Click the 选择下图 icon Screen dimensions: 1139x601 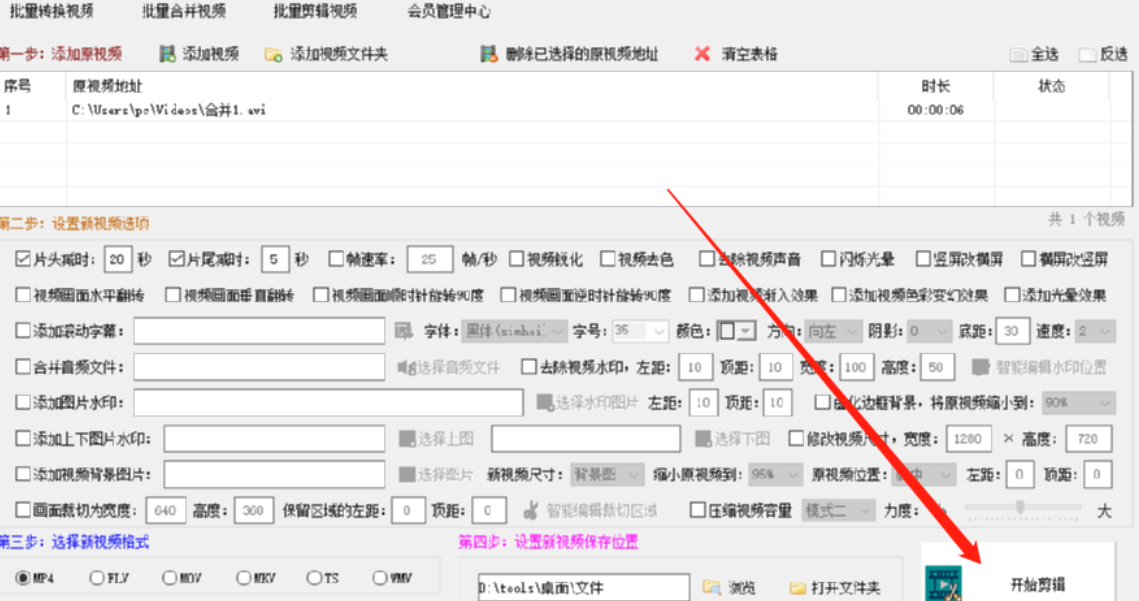(703, 438)
